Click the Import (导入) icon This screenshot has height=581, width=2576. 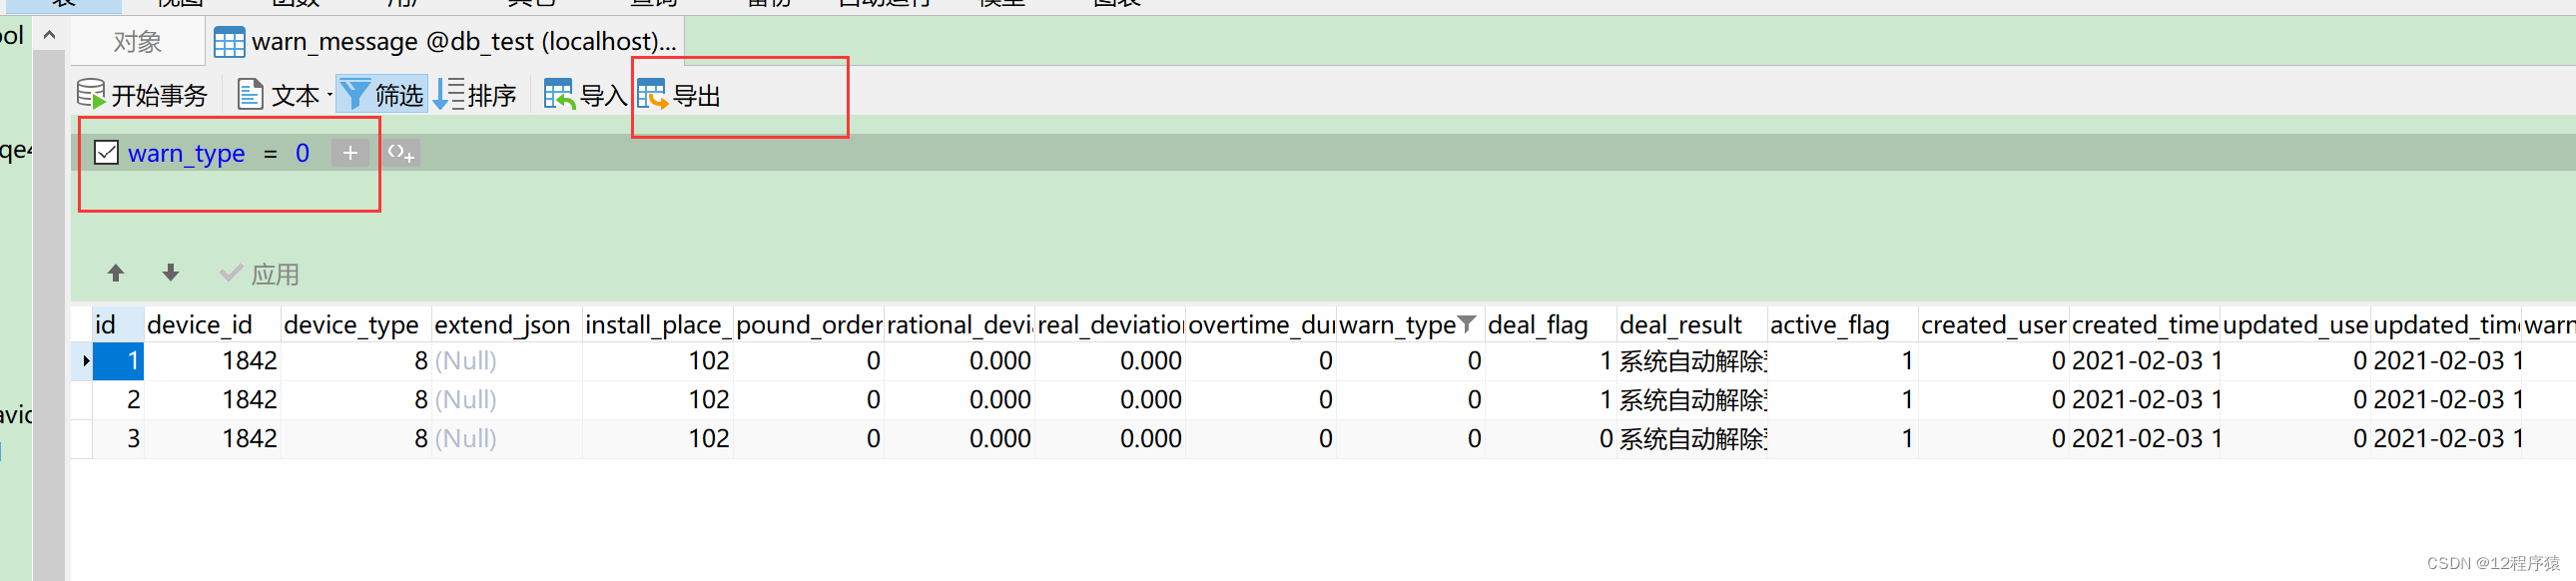[x=559, y=94]
